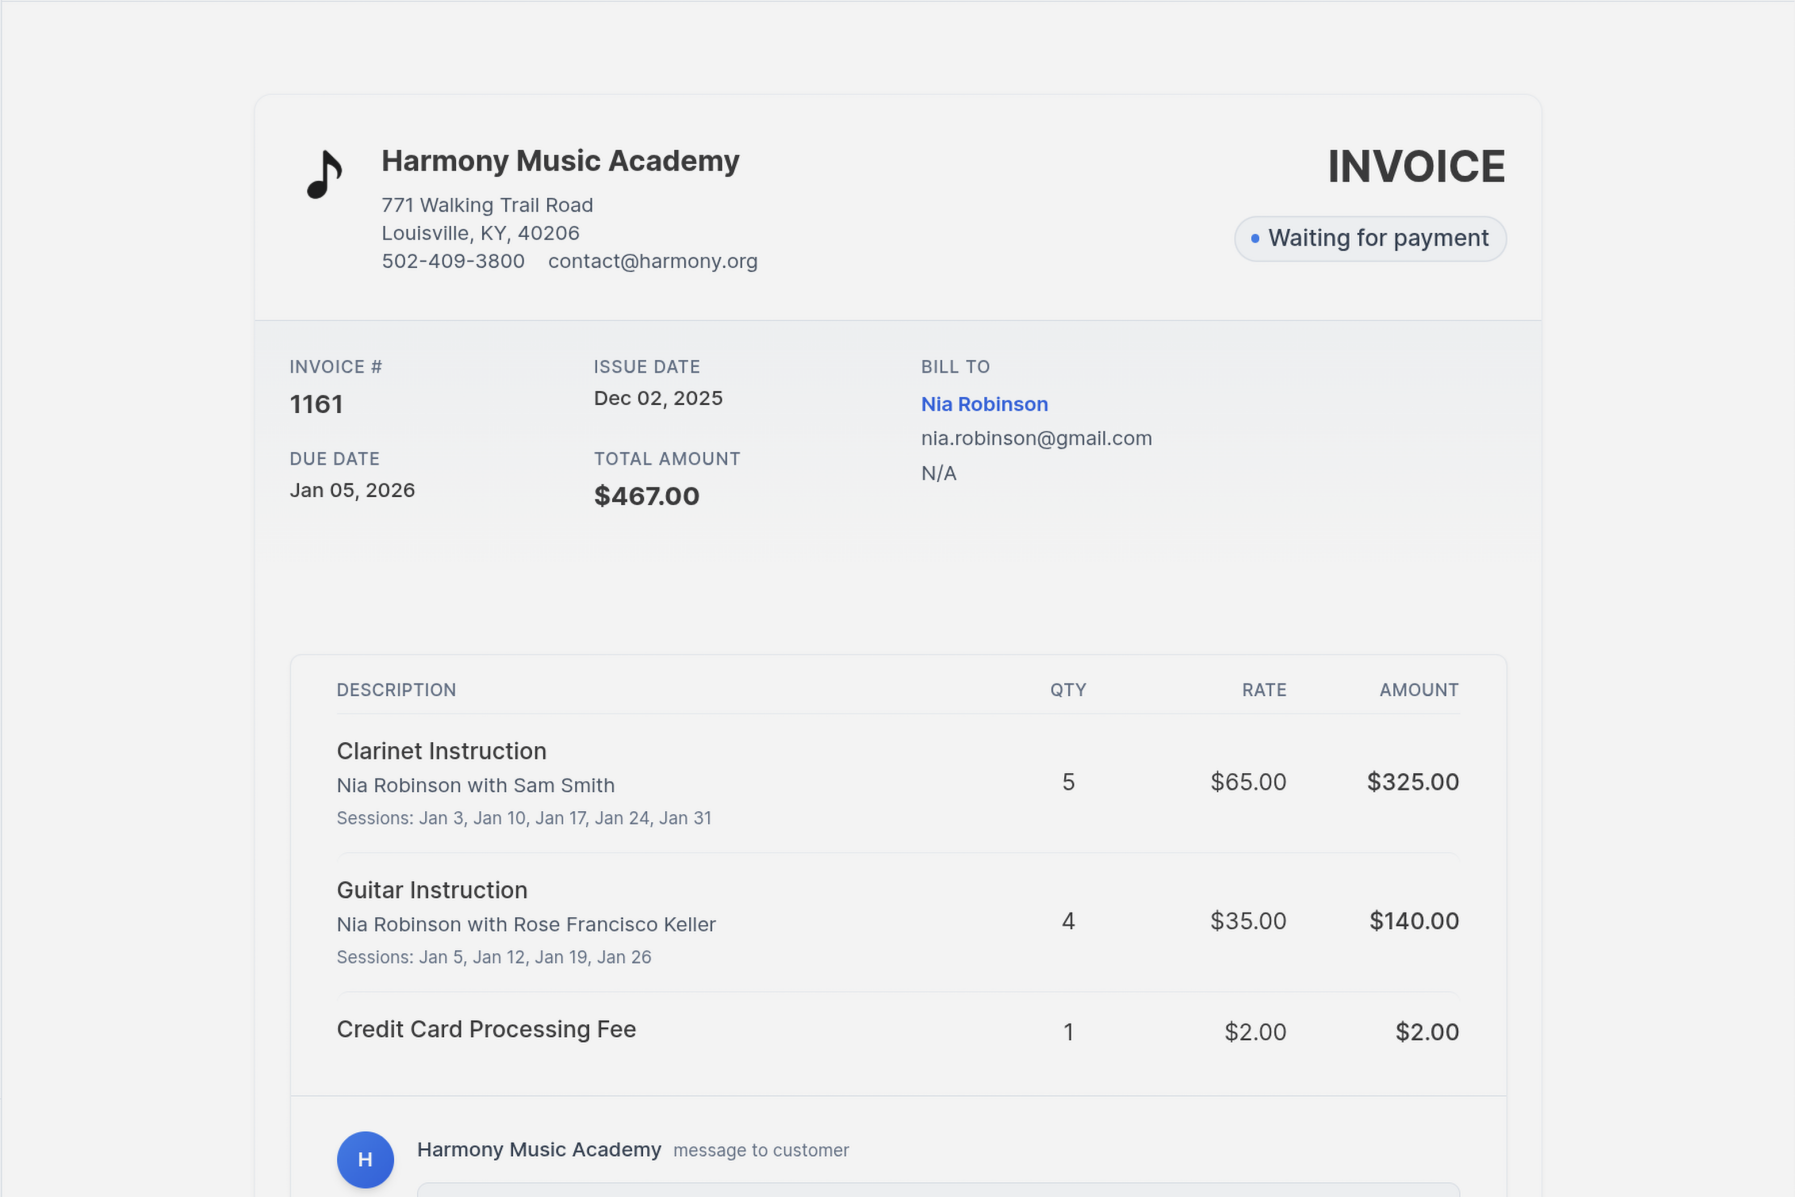This screenshot has width=1795, height=1197.
Task: Click the INVOICE title heading
Action: click(x=1416, y=165)
